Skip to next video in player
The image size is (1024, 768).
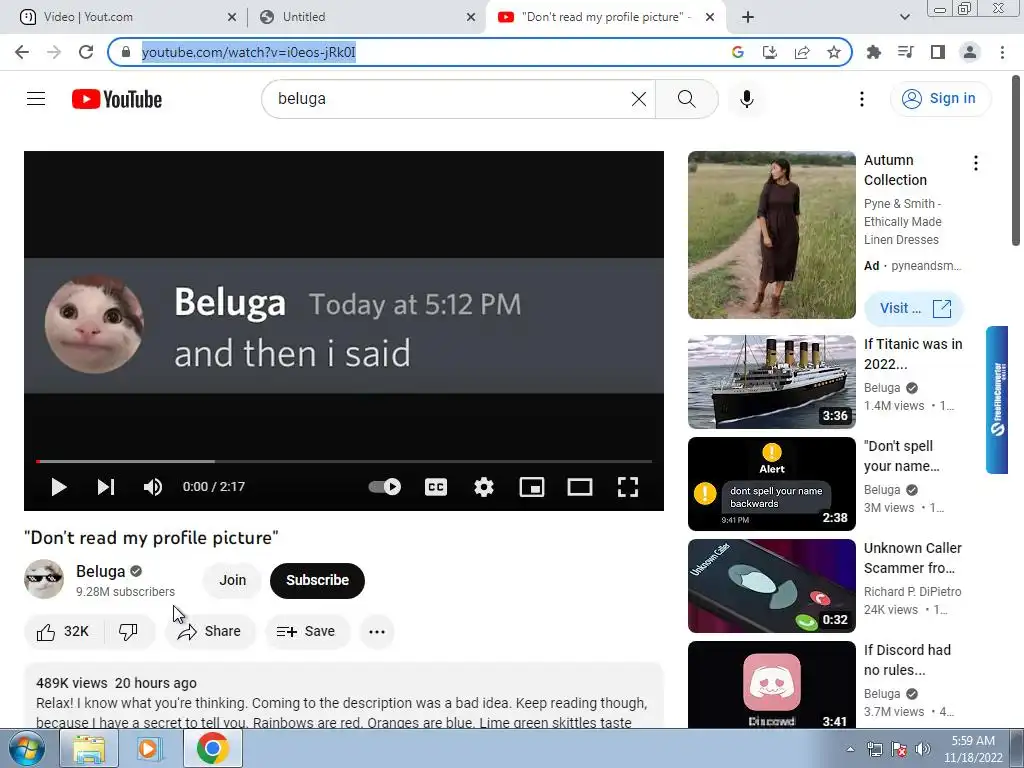[x=106, y=487]
